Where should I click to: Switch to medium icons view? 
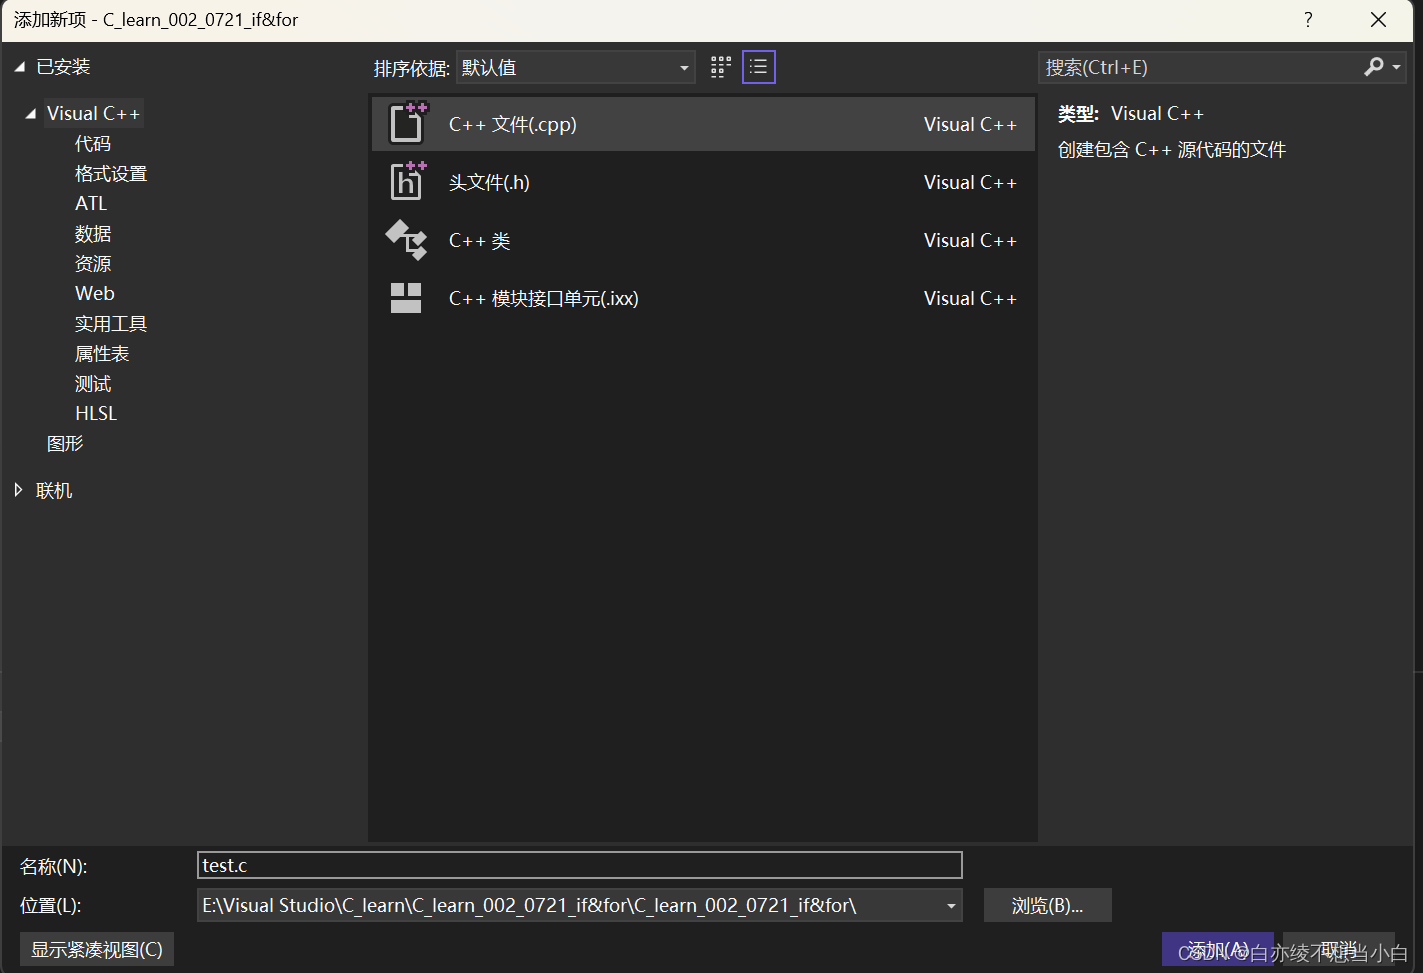(720, 66)
